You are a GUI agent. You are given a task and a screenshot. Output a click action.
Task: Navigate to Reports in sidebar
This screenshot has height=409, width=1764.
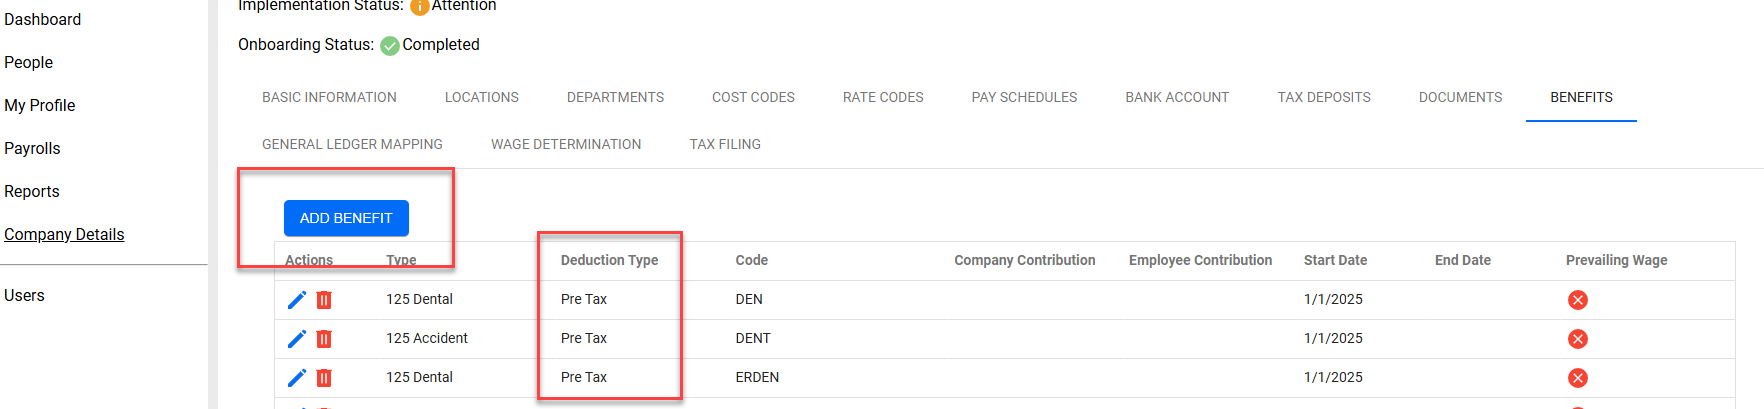tap(32, 191)
